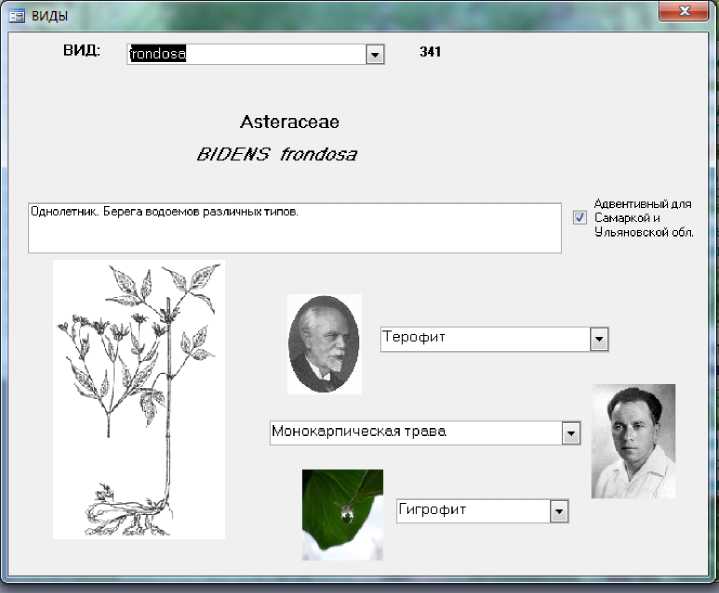
Task: Expand the Монокарпическая трава dropdown arrow
Action: coord(571,433)
